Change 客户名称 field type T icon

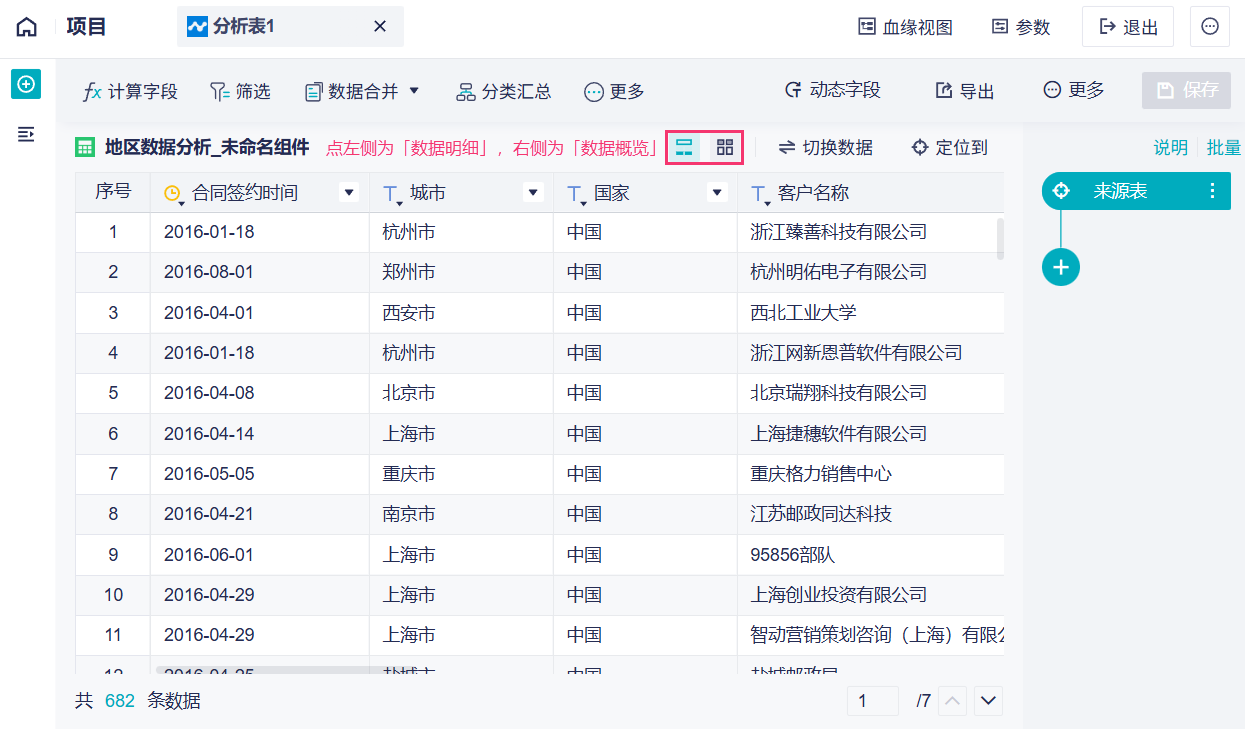(x=760, y=195)
